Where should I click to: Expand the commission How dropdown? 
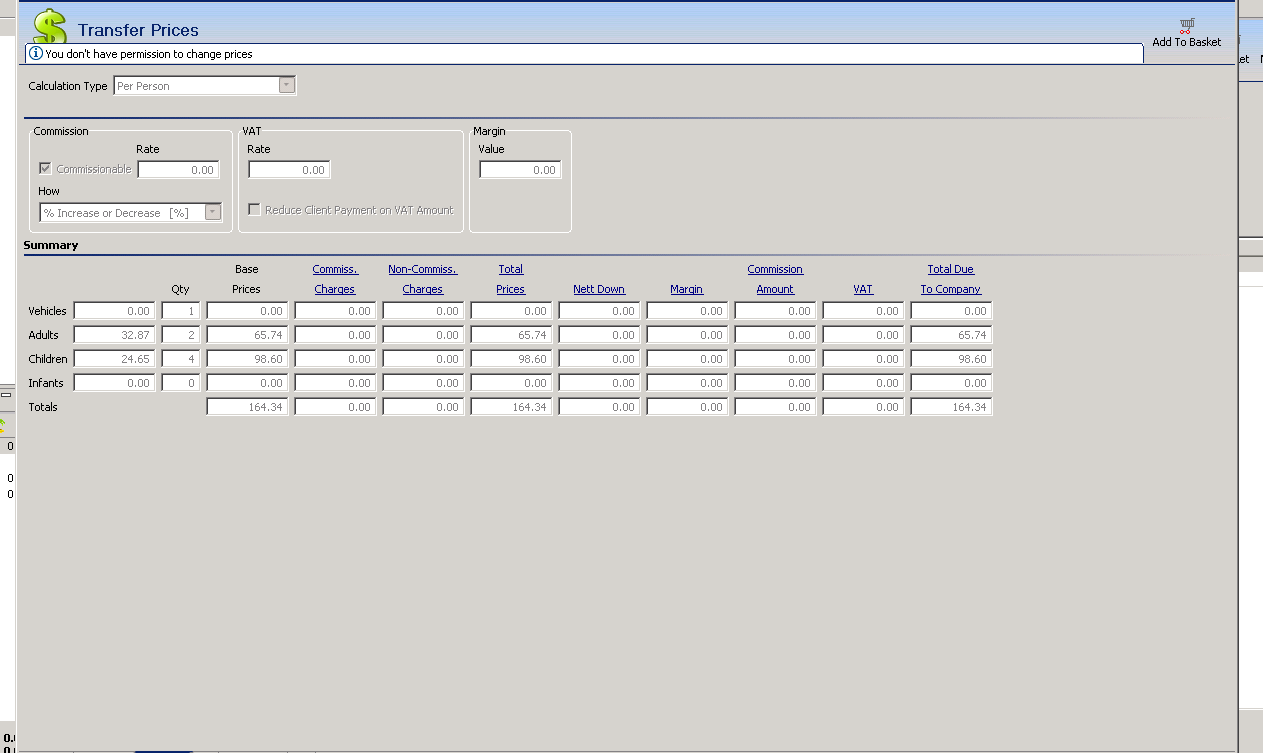pos(212,212)
